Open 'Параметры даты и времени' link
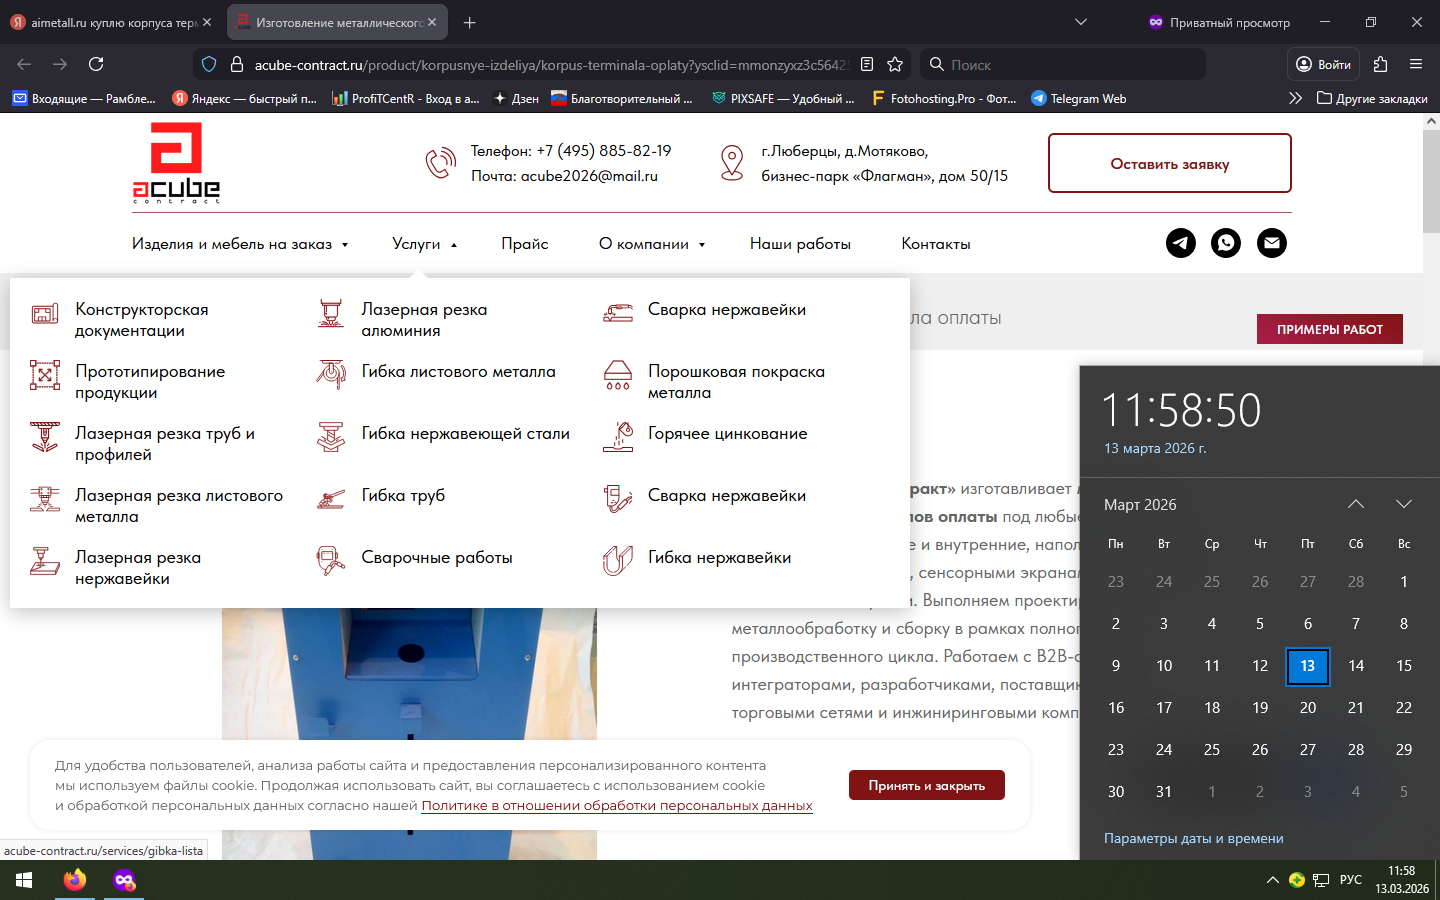 coord(1193,838)
